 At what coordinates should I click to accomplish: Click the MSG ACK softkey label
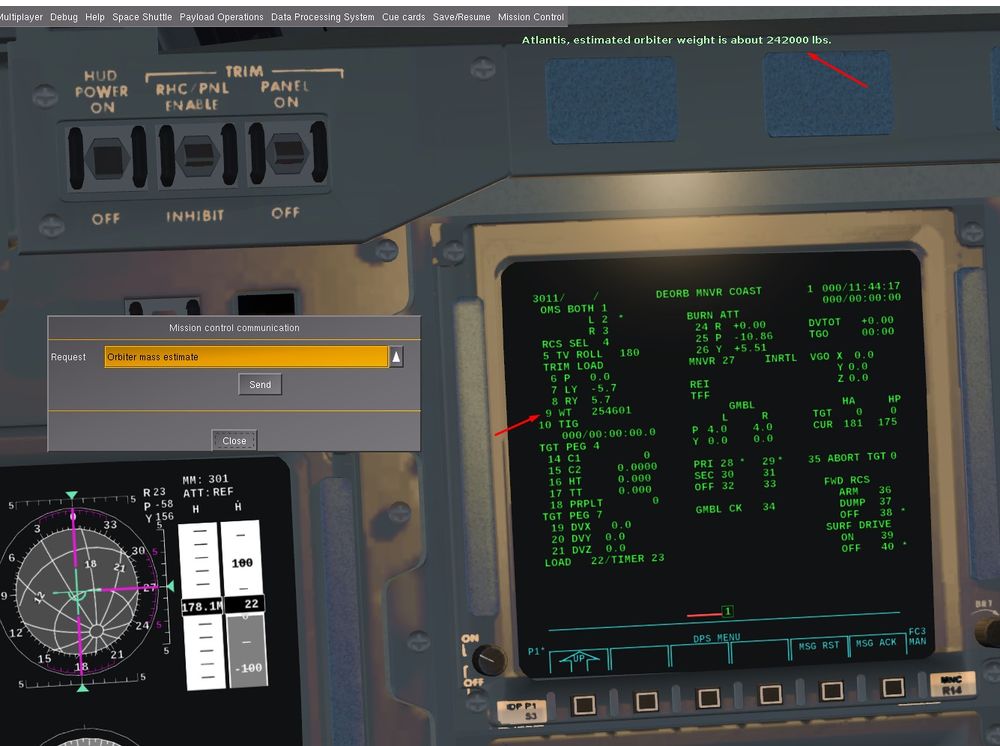876,643
